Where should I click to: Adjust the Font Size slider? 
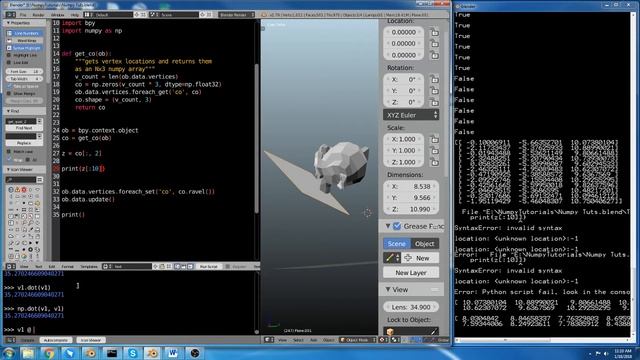coord(24,71)
